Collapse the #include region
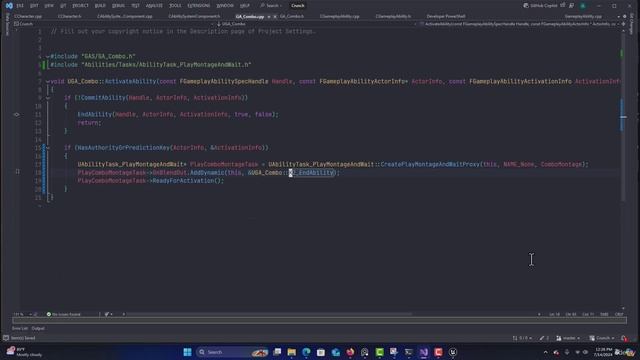The width and height of the screenshot is (640, 360). (47, 57)
